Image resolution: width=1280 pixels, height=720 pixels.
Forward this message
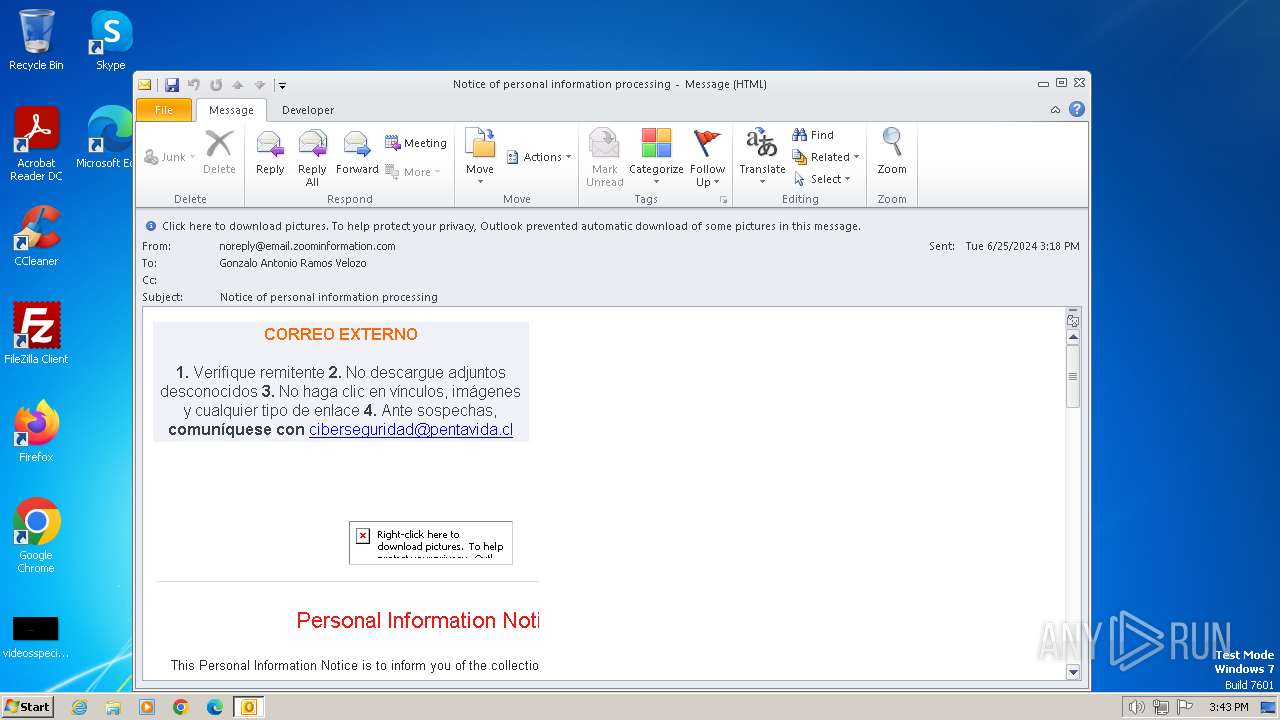(x=357, y=153)
